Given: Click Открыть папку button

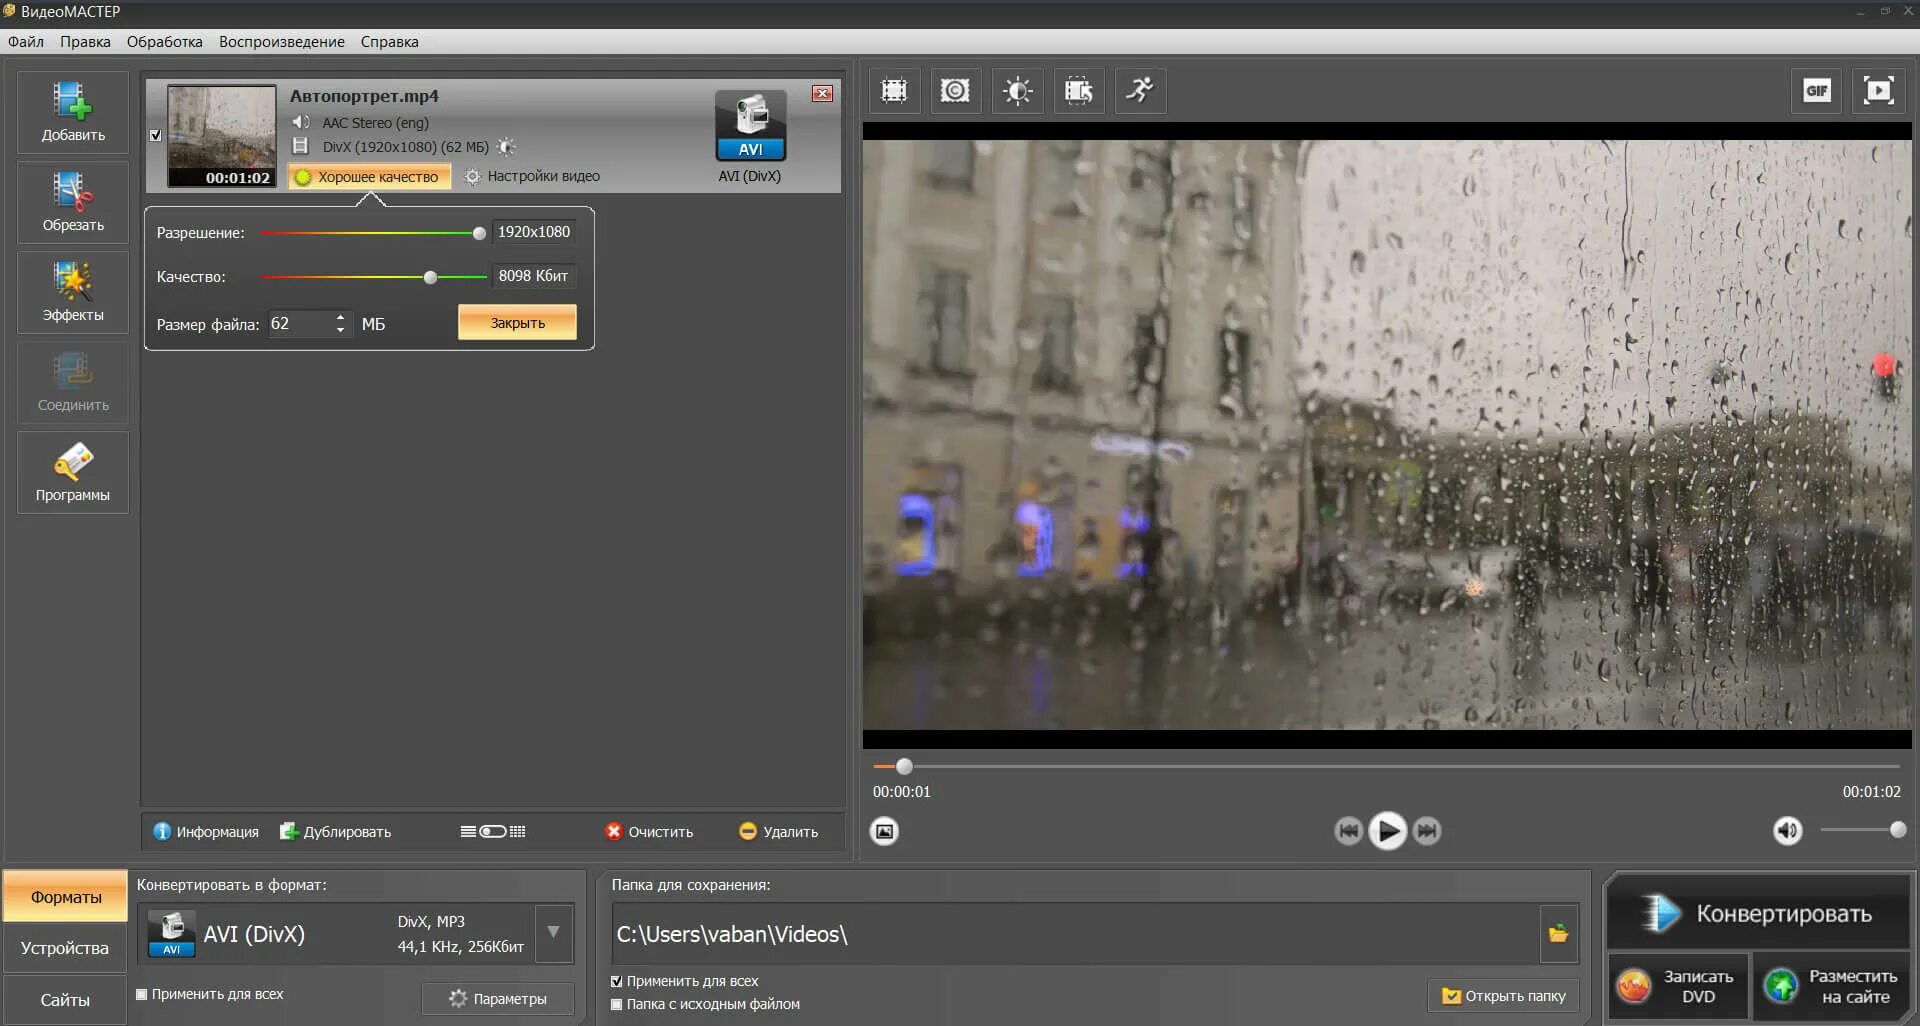Looking at the screenshot, I should click(1503, 996).
